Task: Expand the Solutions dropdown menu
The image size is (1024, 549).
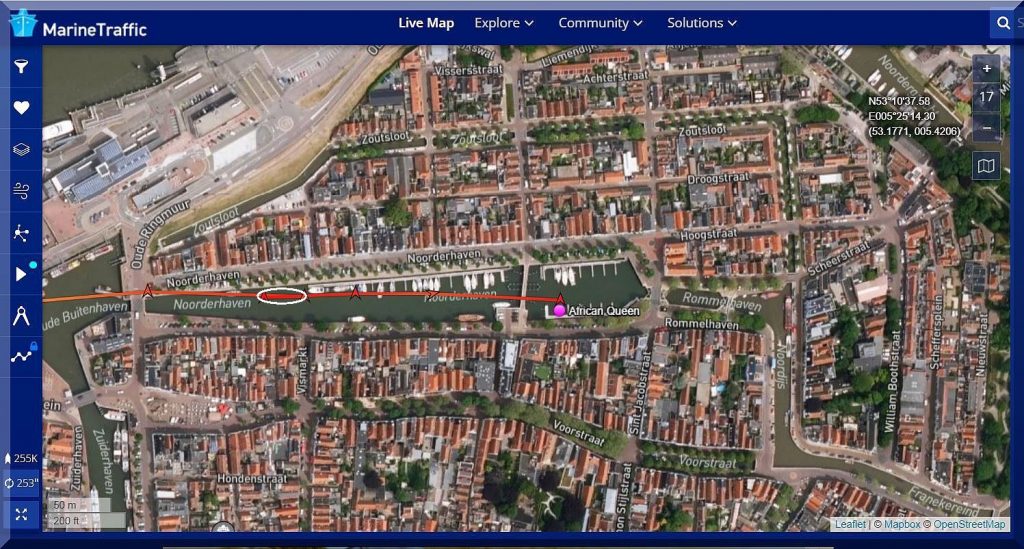Action: coord(702,23)
